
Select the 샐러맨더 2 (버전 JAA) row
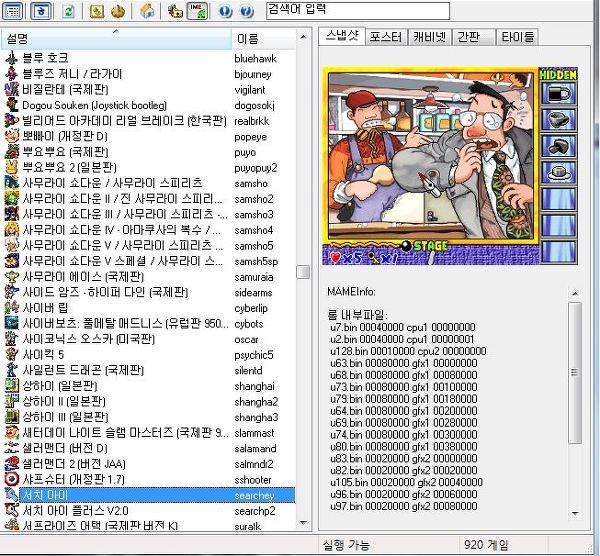(x=149, y=464)
